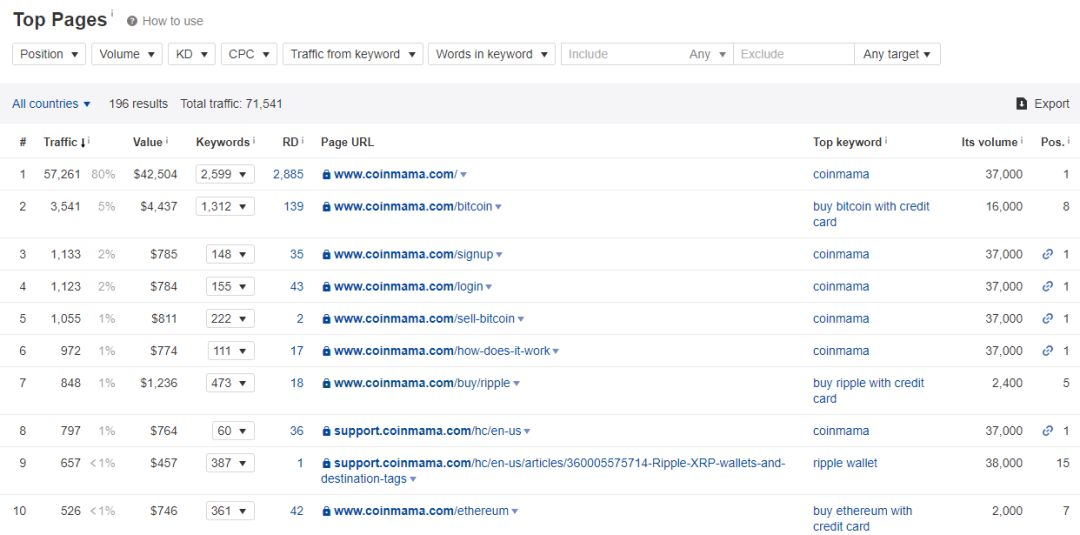Open referring domains count 2,885
Viewport: 1080px width, 535px height.
point(288,174)
